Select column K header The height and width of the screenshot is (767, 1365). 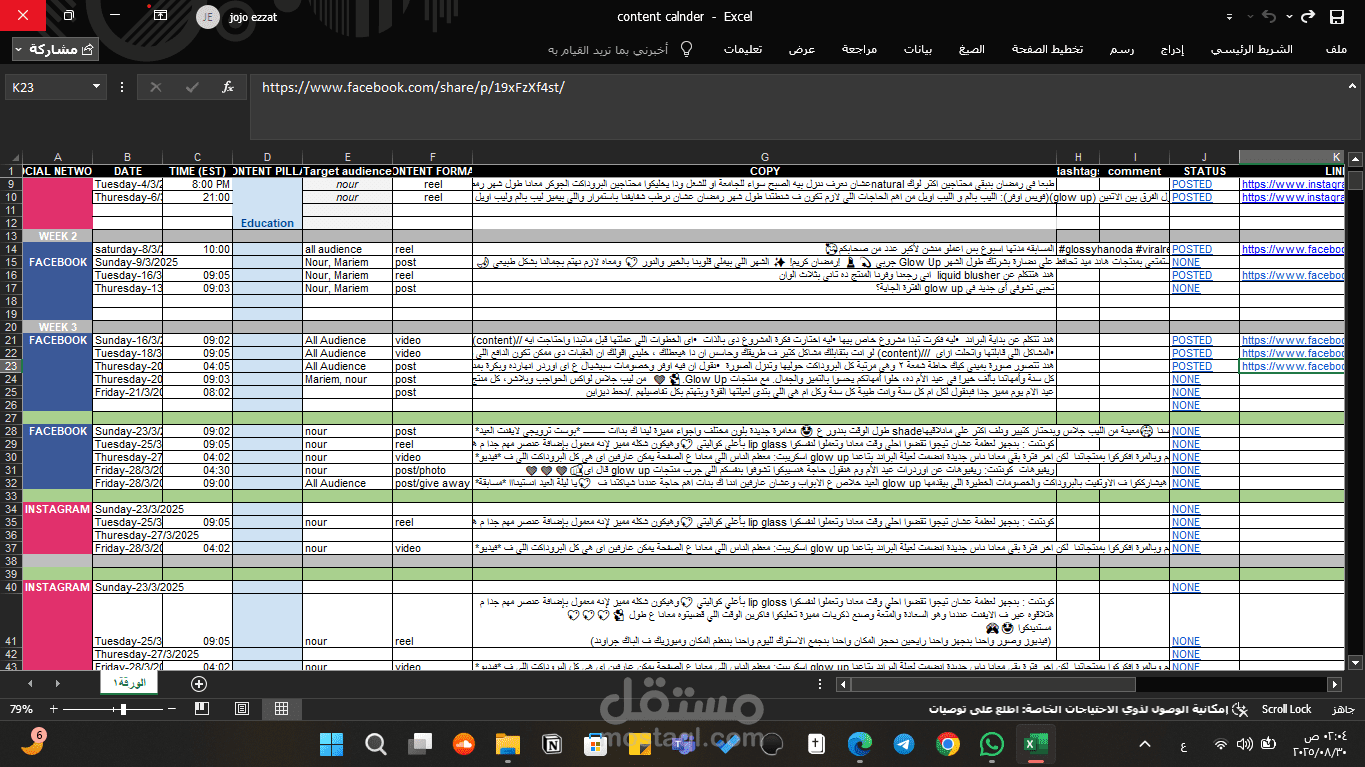(1292, 157)
